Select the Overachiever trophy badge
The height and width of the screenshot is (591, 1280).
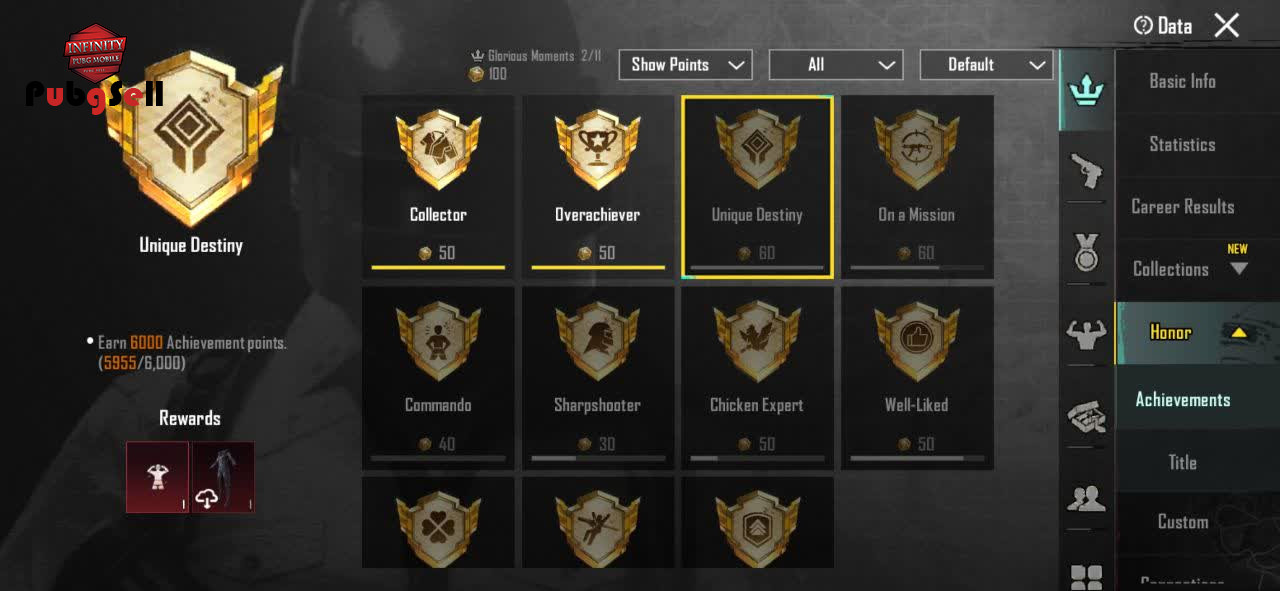point(598,187)
